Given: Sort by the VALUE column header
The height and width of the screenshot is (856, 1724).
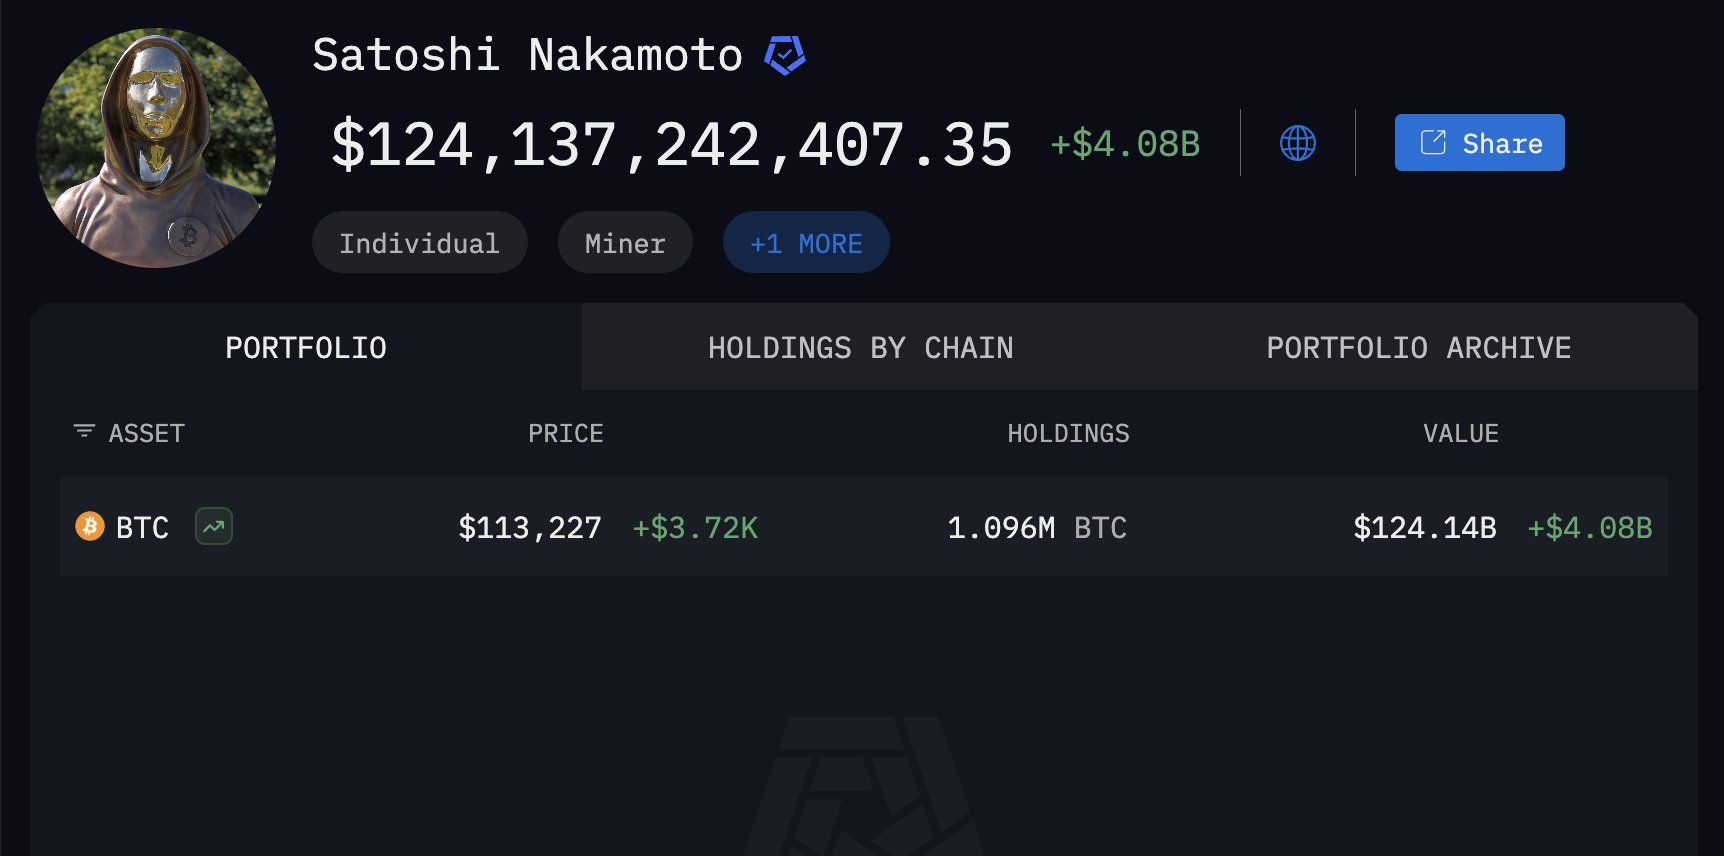Looking at the screenshot, I should pos(1460,434).
